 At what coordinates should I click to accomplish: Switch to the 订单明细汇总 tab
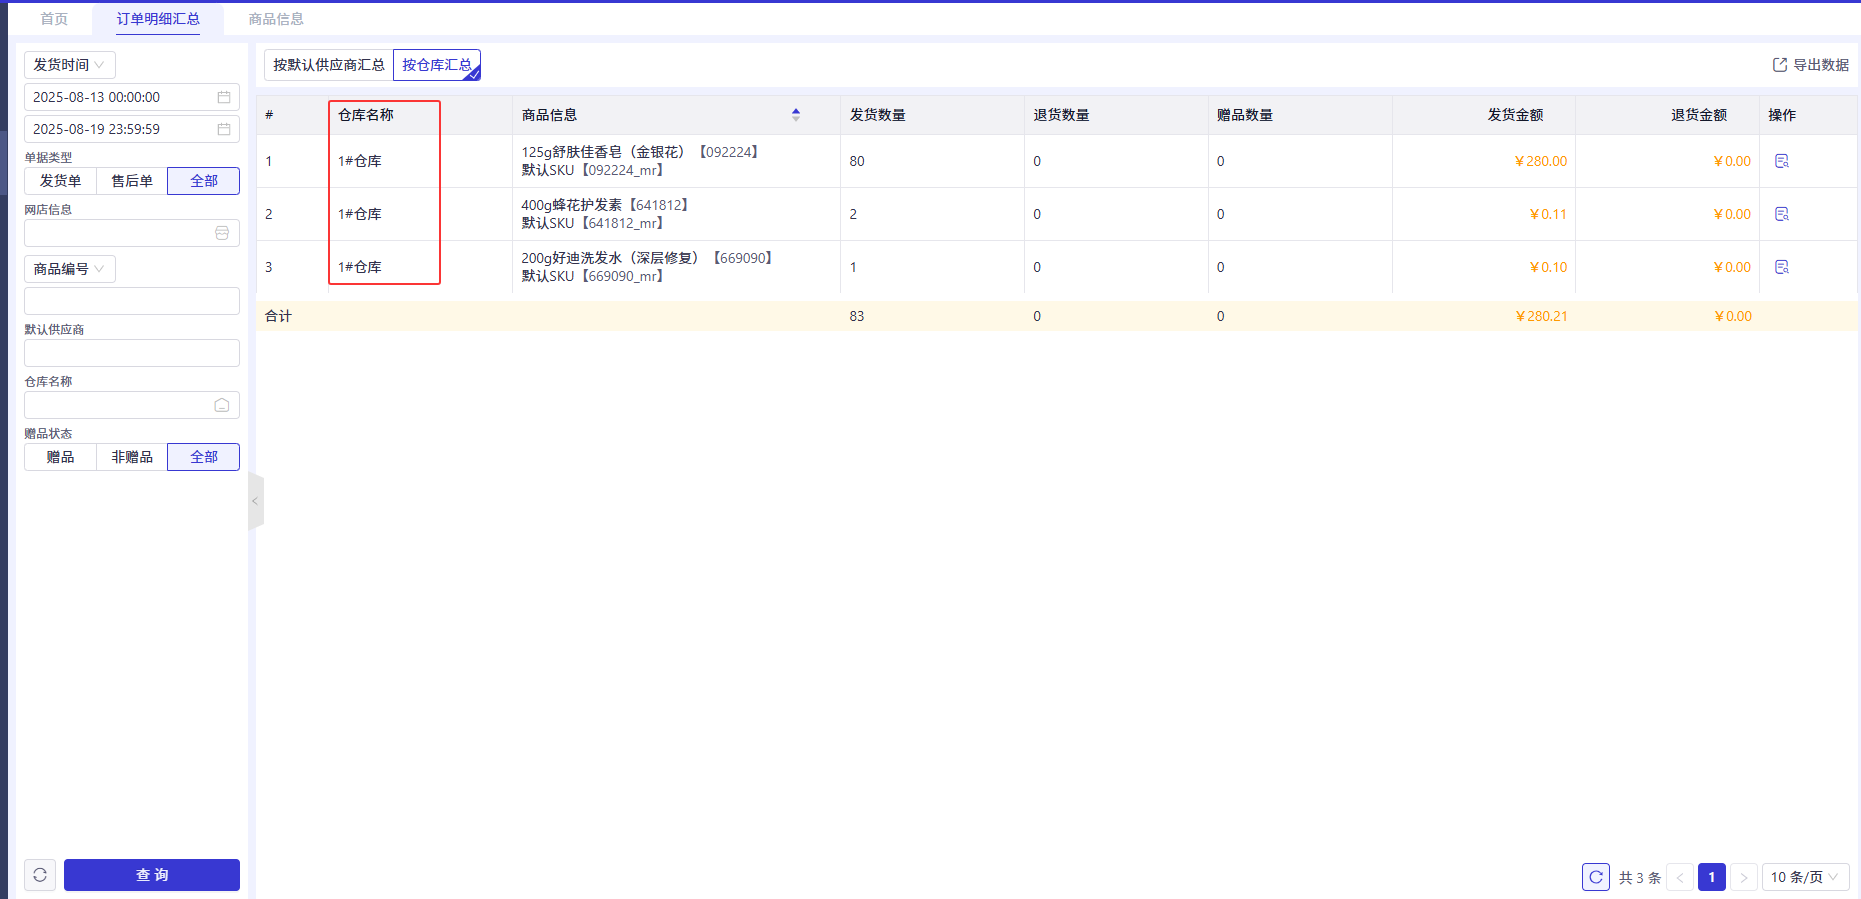click(158, 19)
